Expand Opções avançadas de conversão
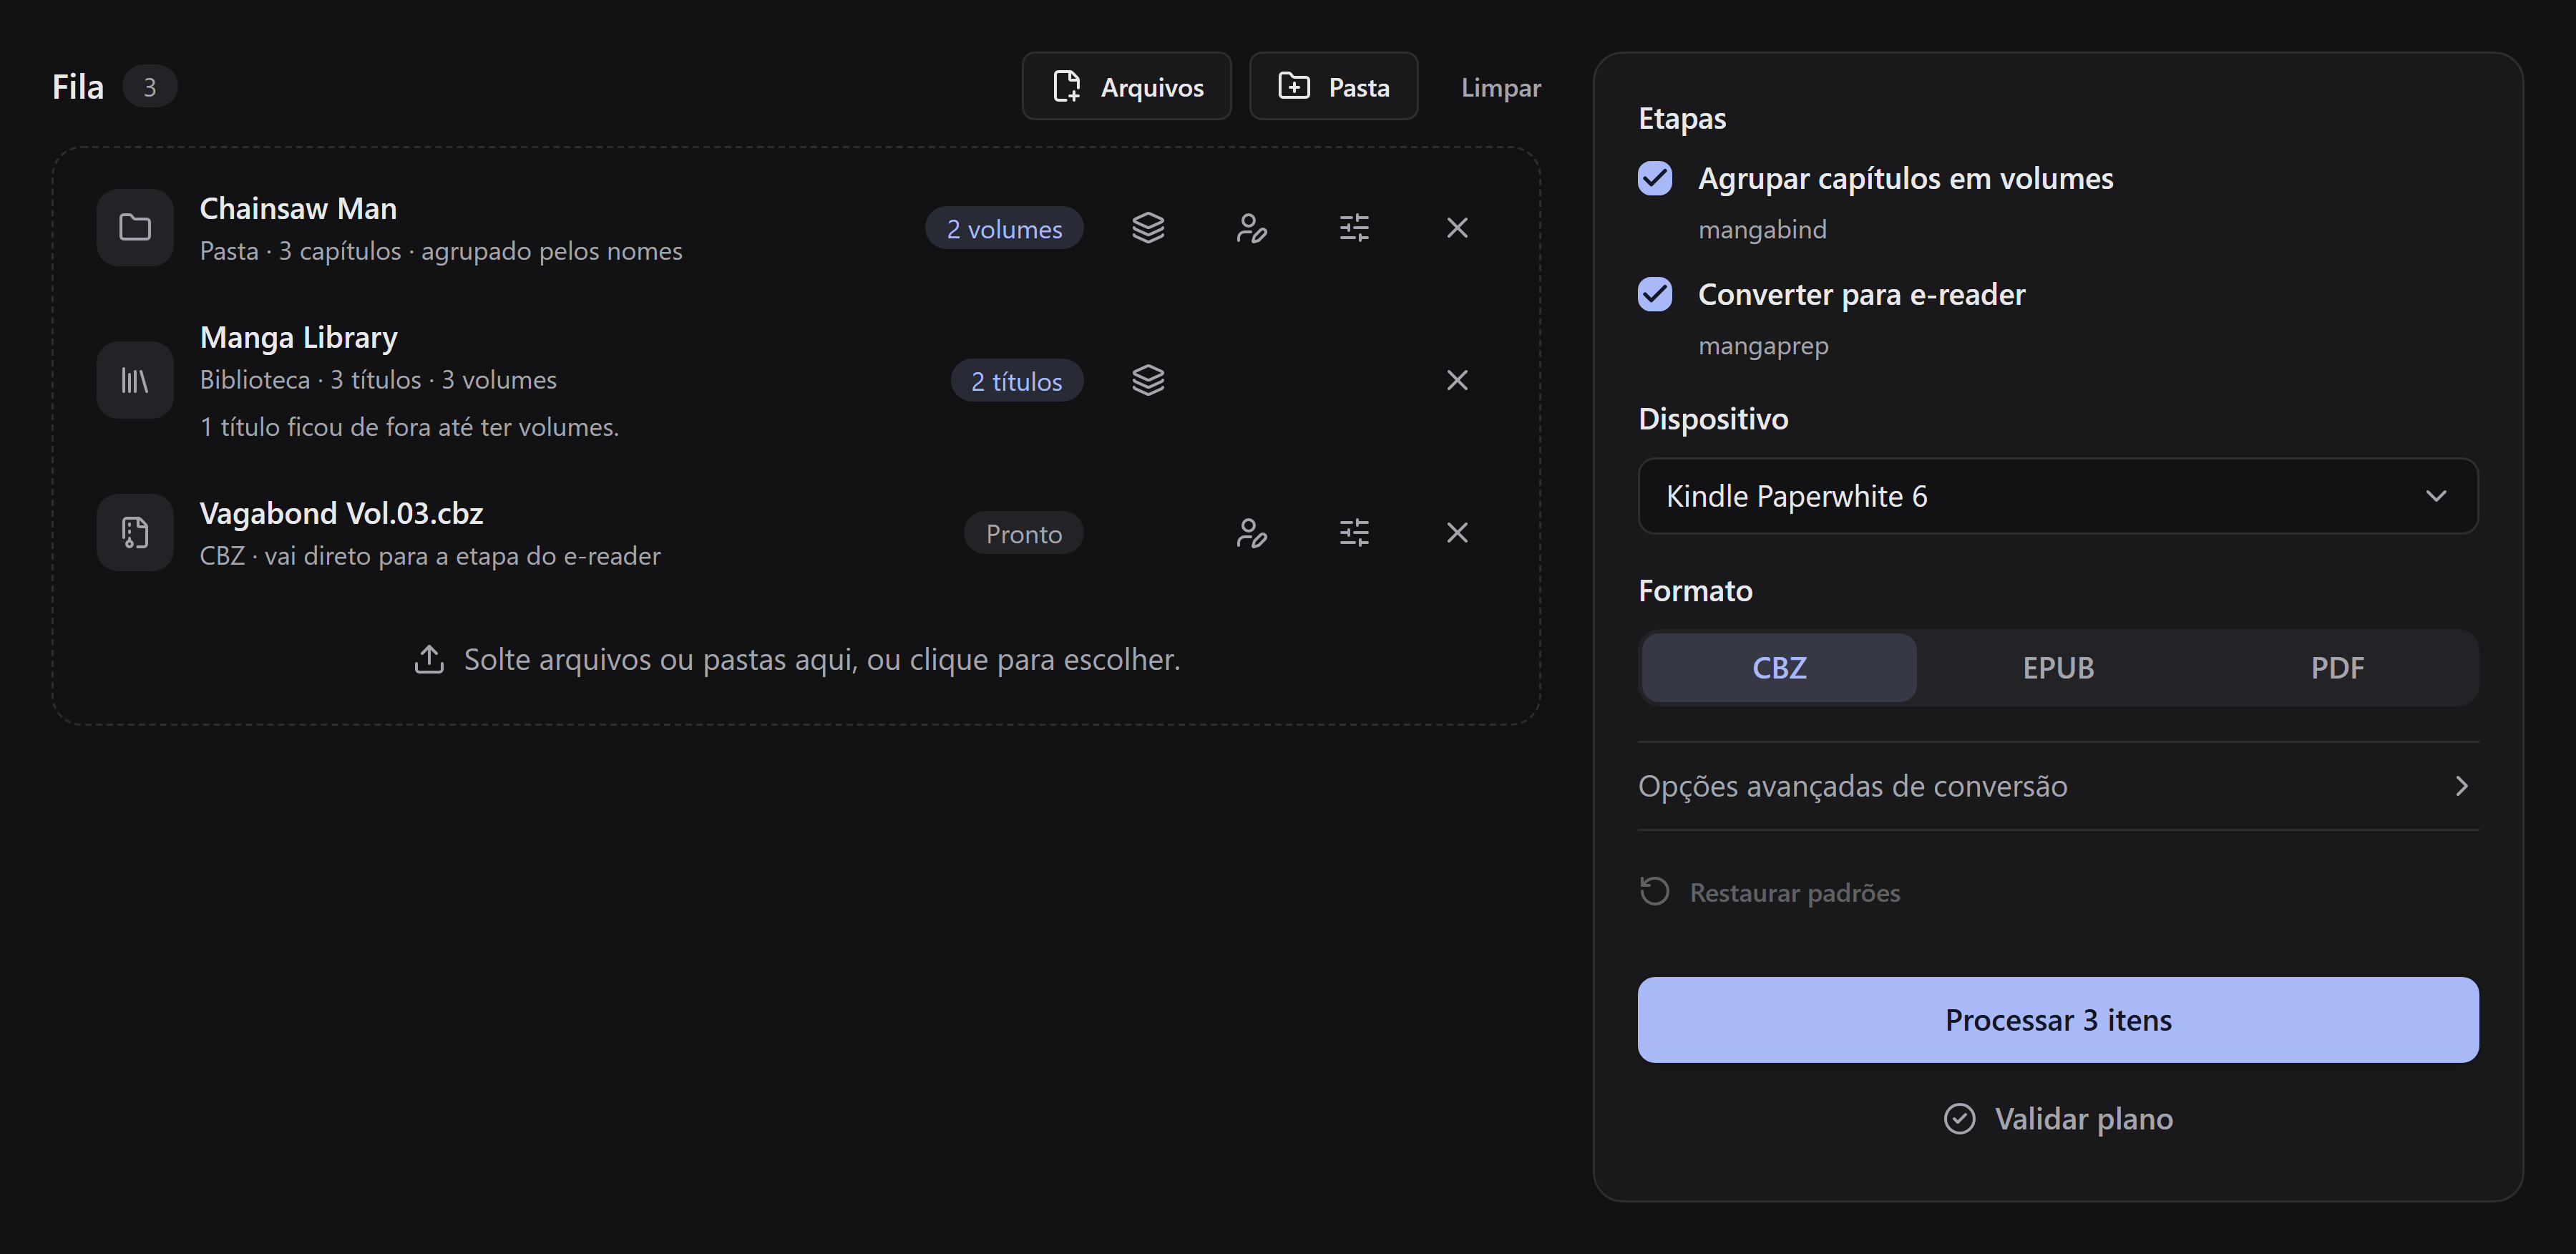Image resolution: width=2576 pixels, height=1254 pixels. click(x=2058, y=786)
